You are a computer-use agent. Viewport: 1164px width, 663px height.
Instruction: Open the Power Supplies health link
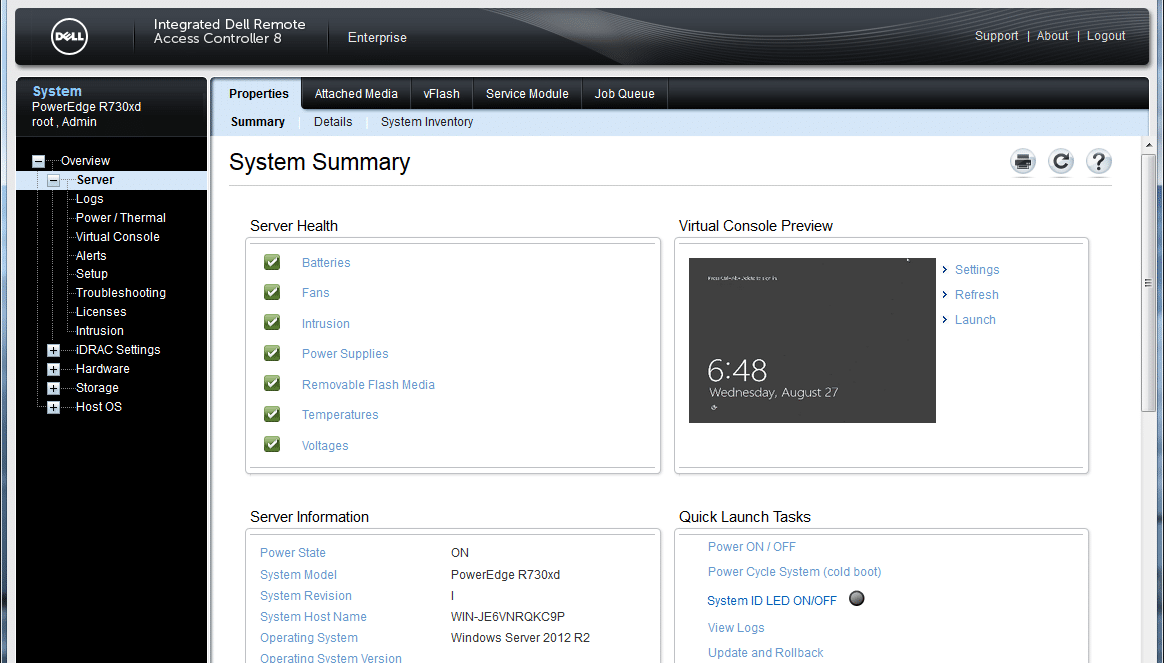pos(344,354)
